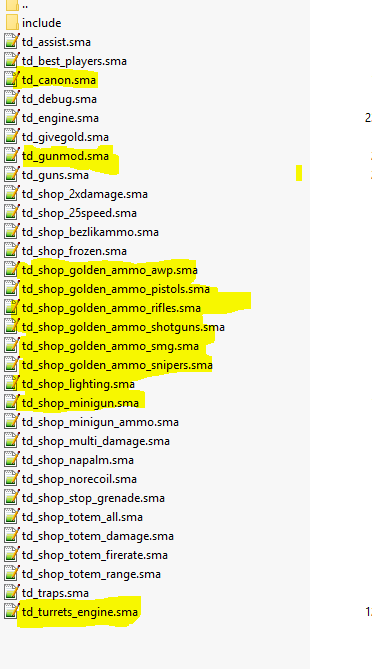The width and height of the screenshot is (372, 669).
Task: Click td_shop_2xdamage.sma filename
Action: [85, 194]
